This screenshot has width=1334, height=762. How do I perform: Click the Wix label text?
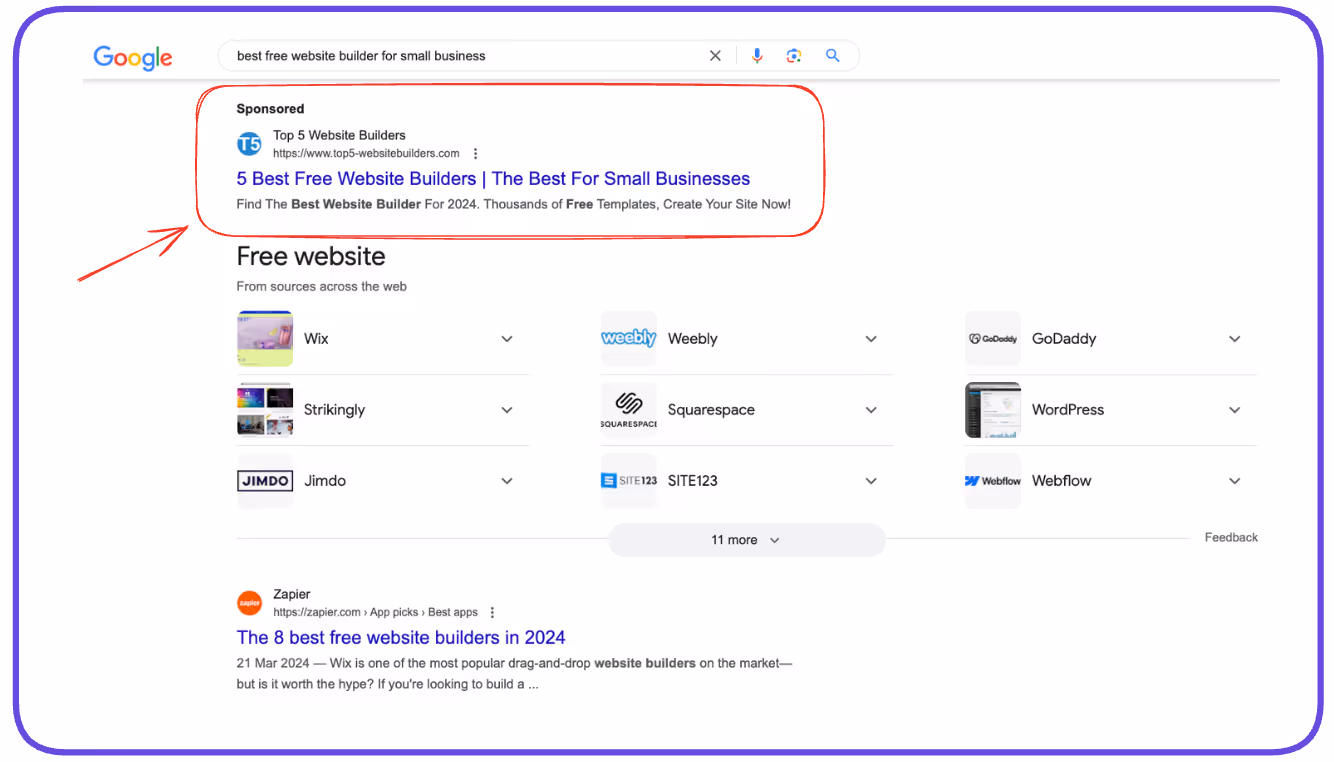coord(316,339)
